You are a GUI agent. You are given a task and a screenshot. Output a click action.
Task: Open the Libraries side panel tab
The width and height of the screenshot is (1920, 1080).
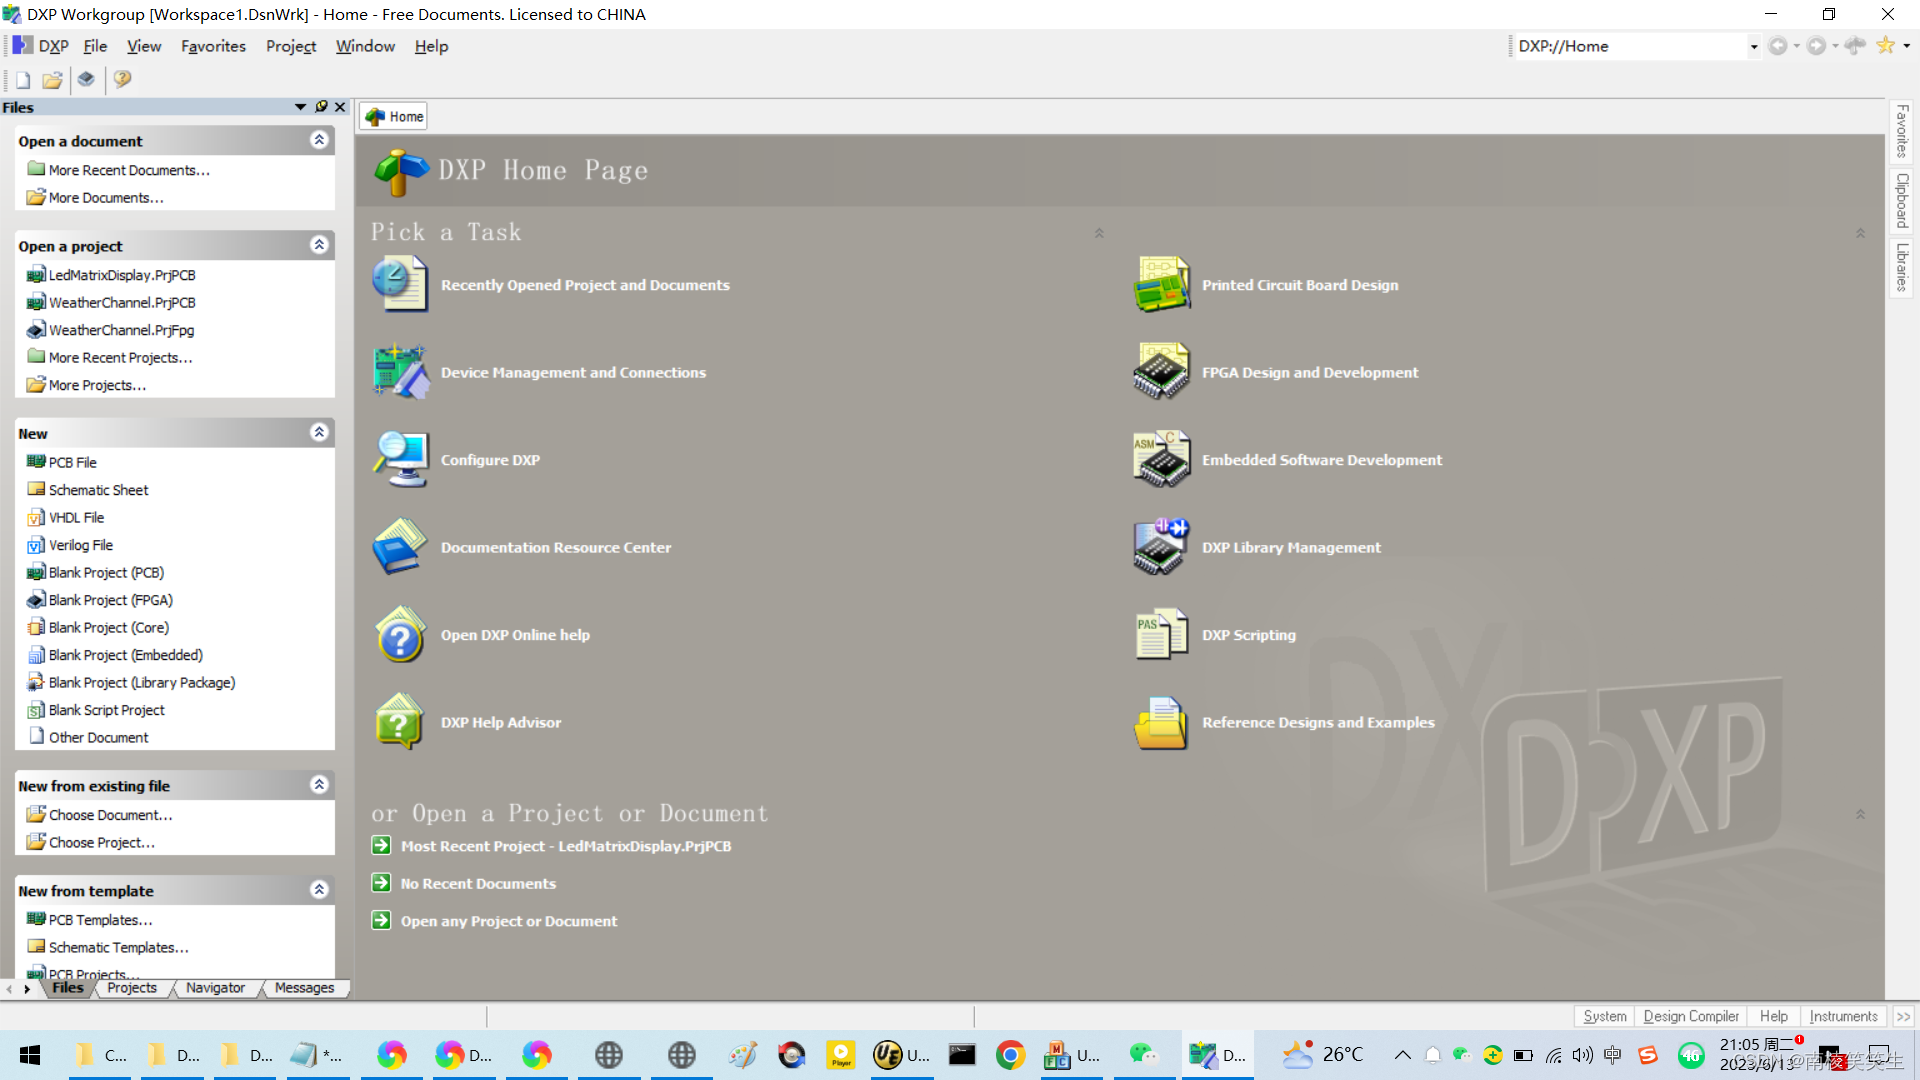click(x=1901, y=267)
